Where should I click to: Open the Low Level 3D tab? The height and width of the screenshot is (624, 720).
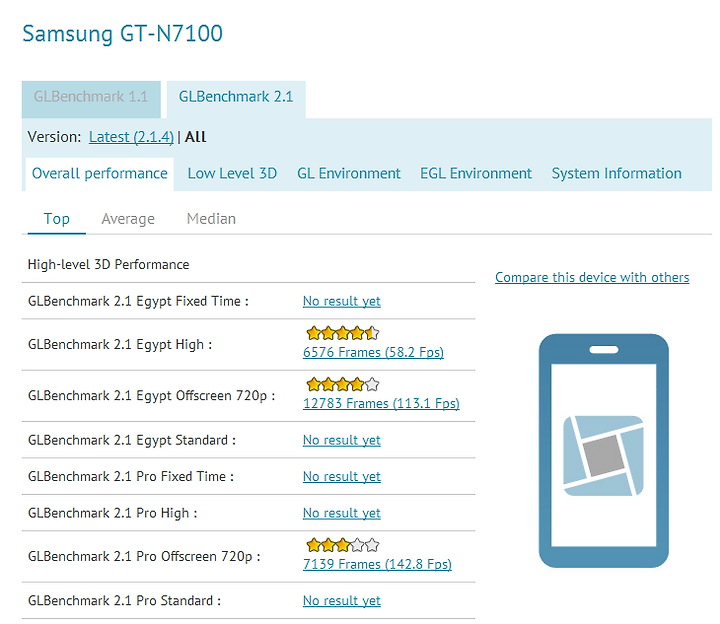click(232, 174)
